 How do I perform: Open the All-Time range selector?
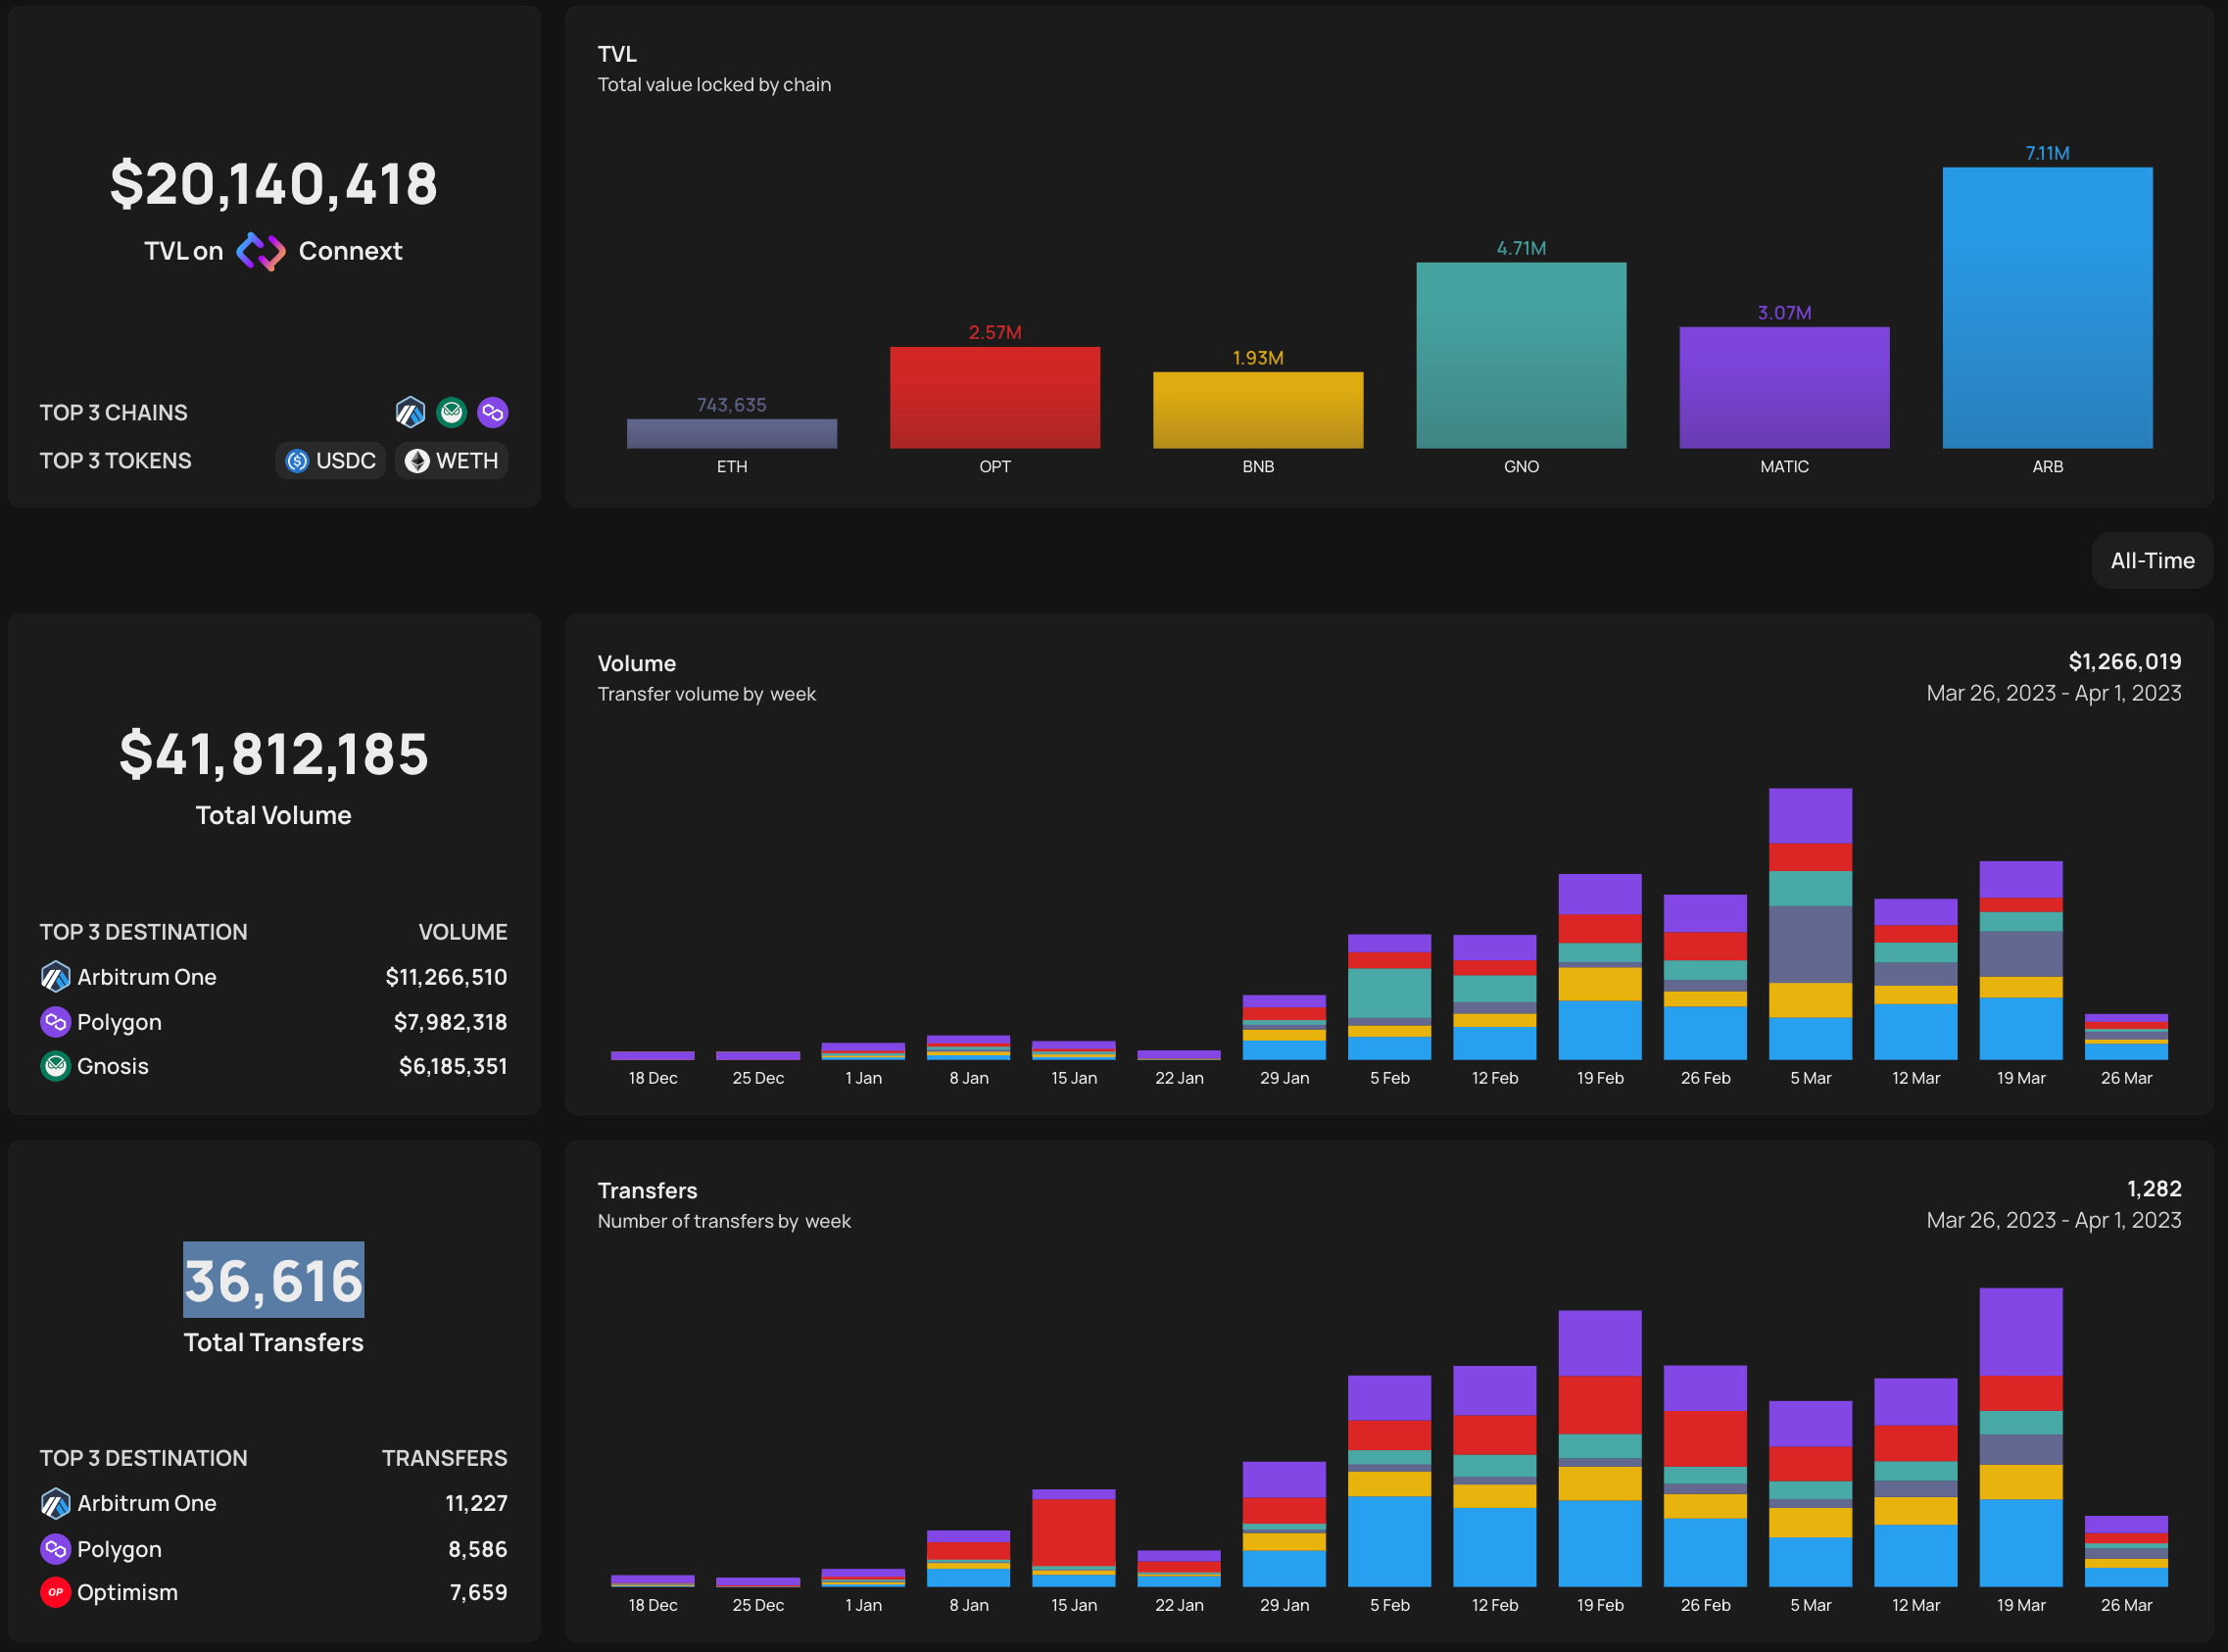click(x=2151, y=561)
